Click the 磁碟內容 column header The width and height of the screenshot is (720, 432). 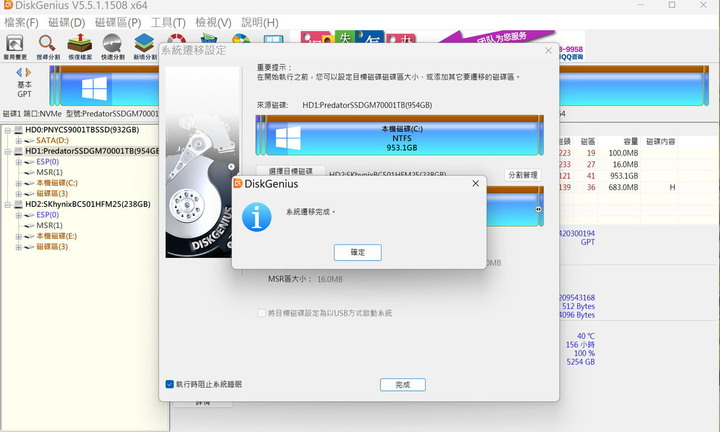coord(660,141)
